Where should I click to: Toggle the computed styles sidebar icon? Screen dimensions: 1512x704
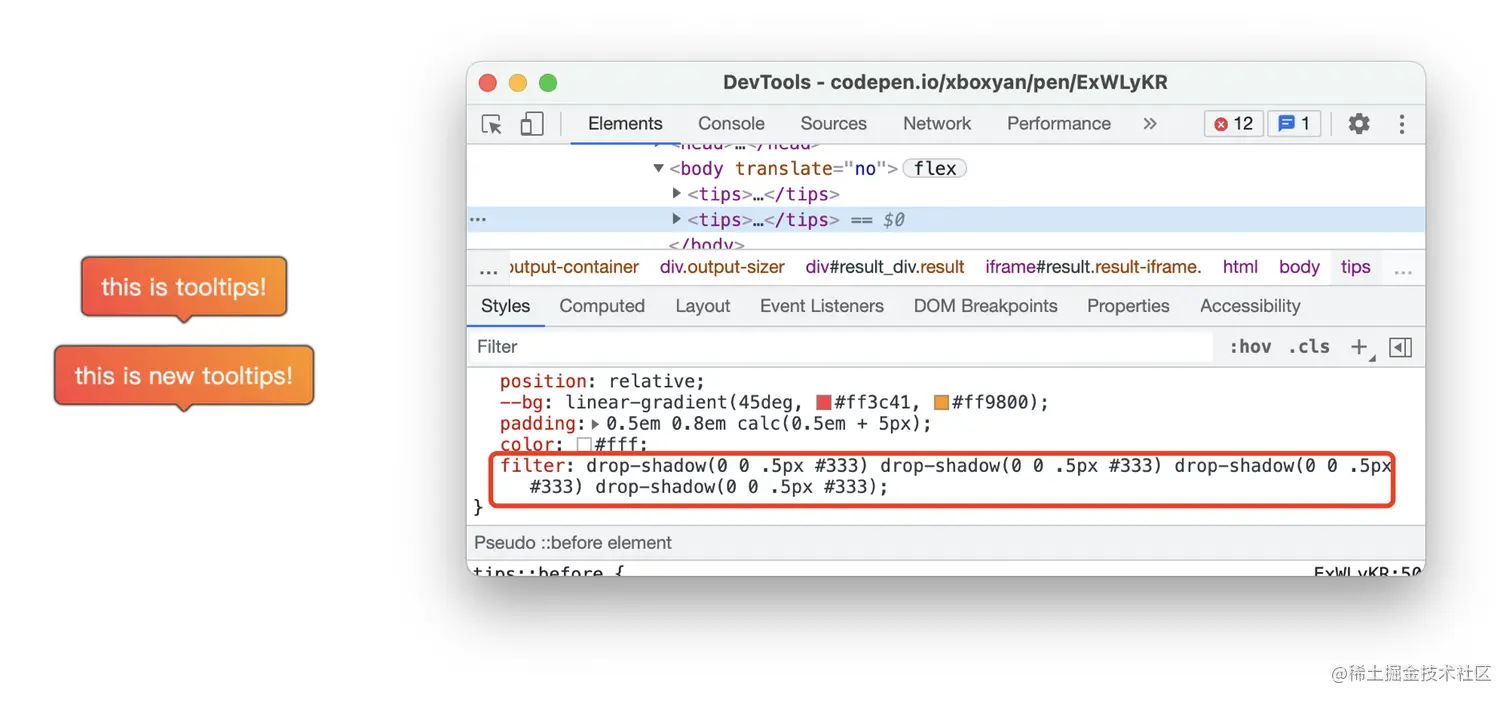pyautogui.click(x=1401, y=347)
